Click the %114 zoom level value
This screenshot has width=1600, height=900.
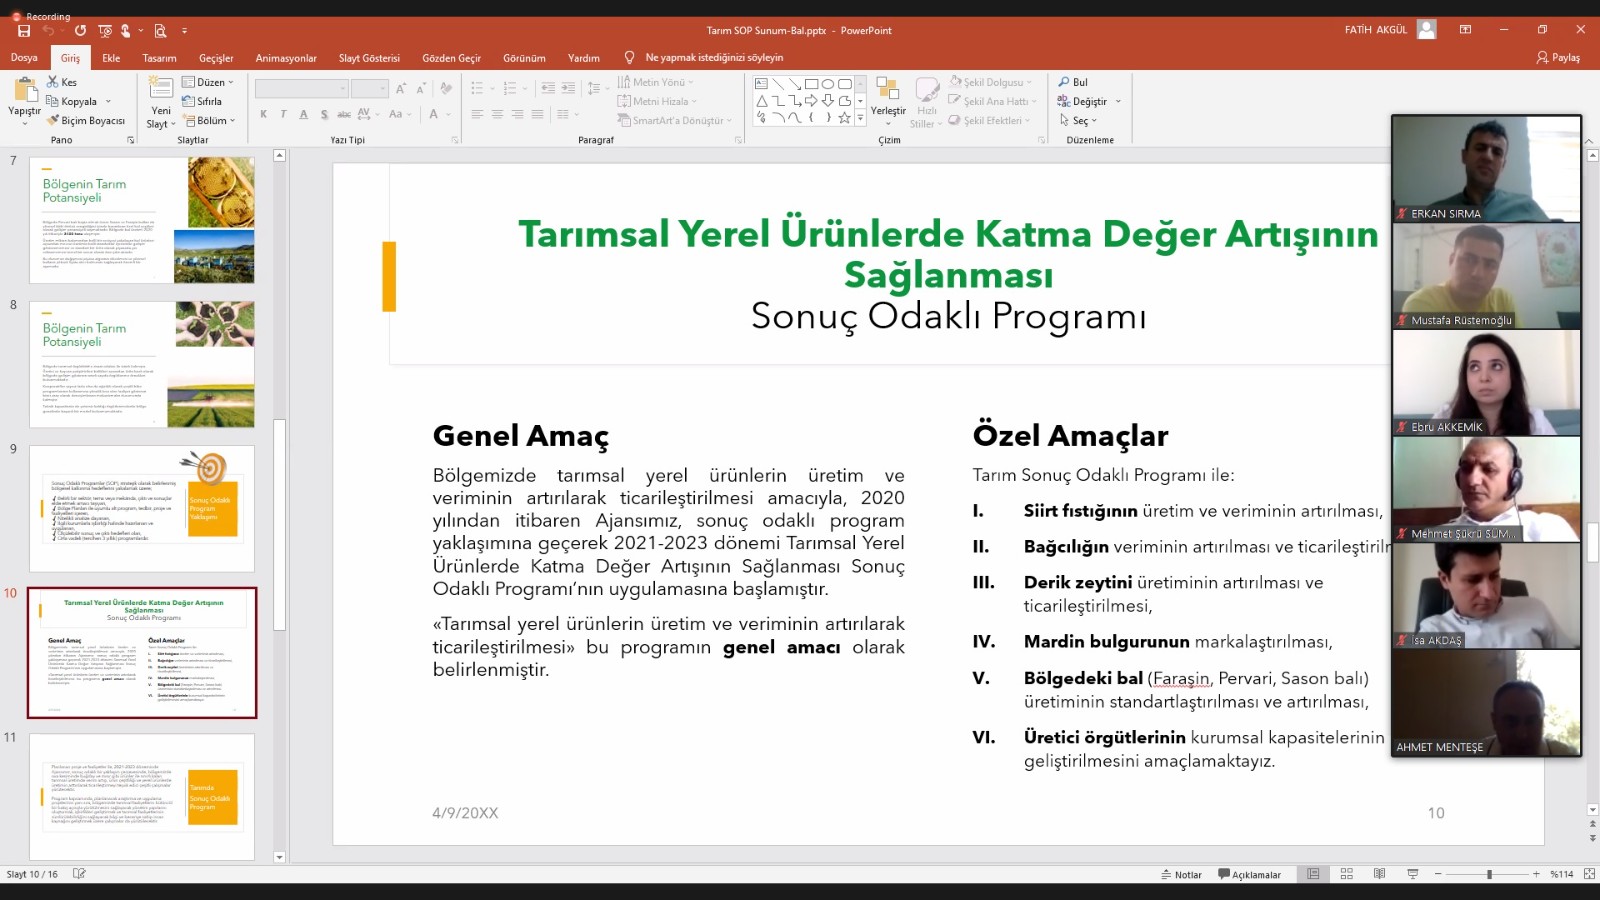[1561, 874]
